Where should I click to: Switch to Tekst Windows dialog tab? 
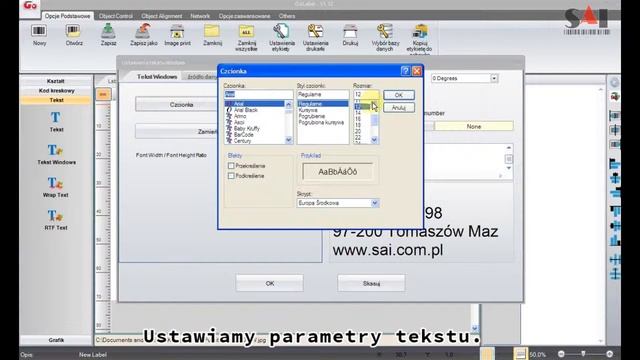[x=157, y=77]
